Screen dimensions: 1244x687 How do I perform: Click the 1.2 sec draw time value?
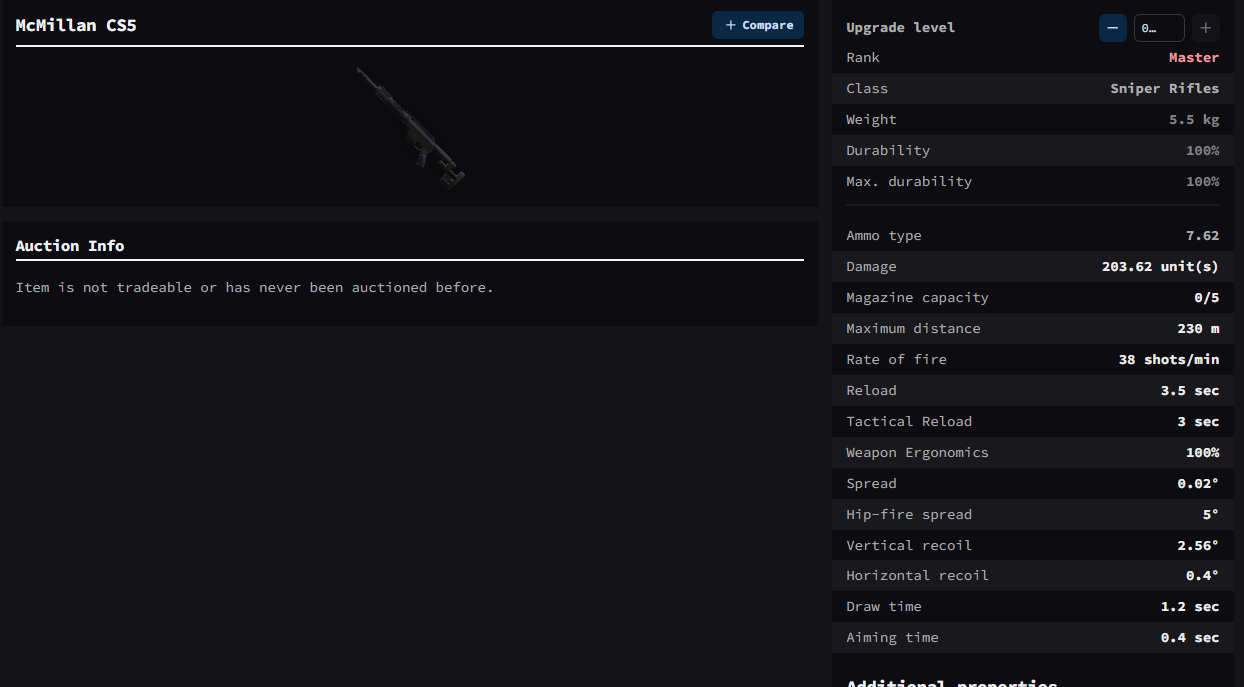click(x=1190, y=607)
